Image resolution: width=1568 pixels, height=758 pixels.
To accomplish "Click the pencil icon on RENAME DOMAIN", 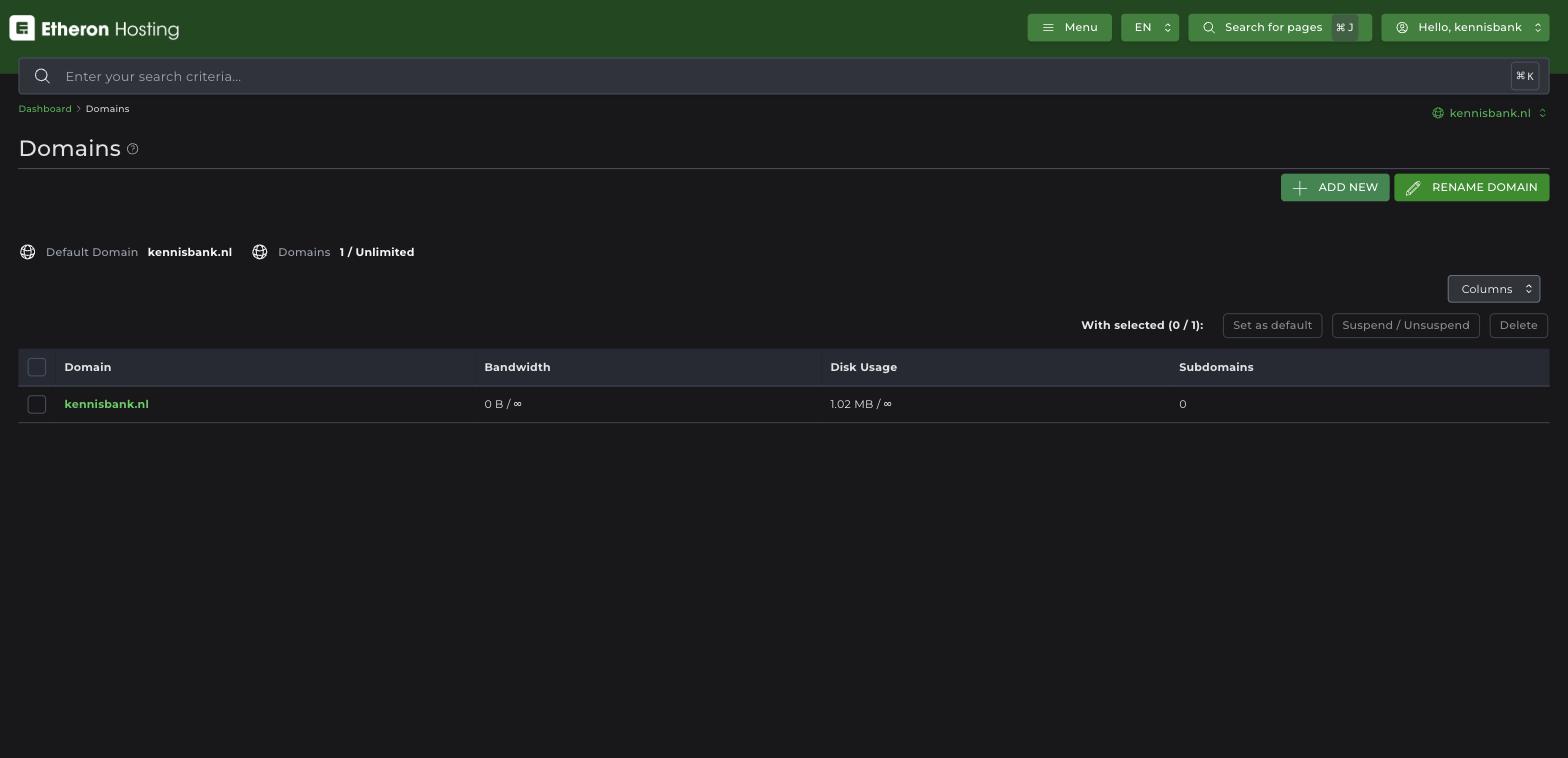I will click(1413, 188).
